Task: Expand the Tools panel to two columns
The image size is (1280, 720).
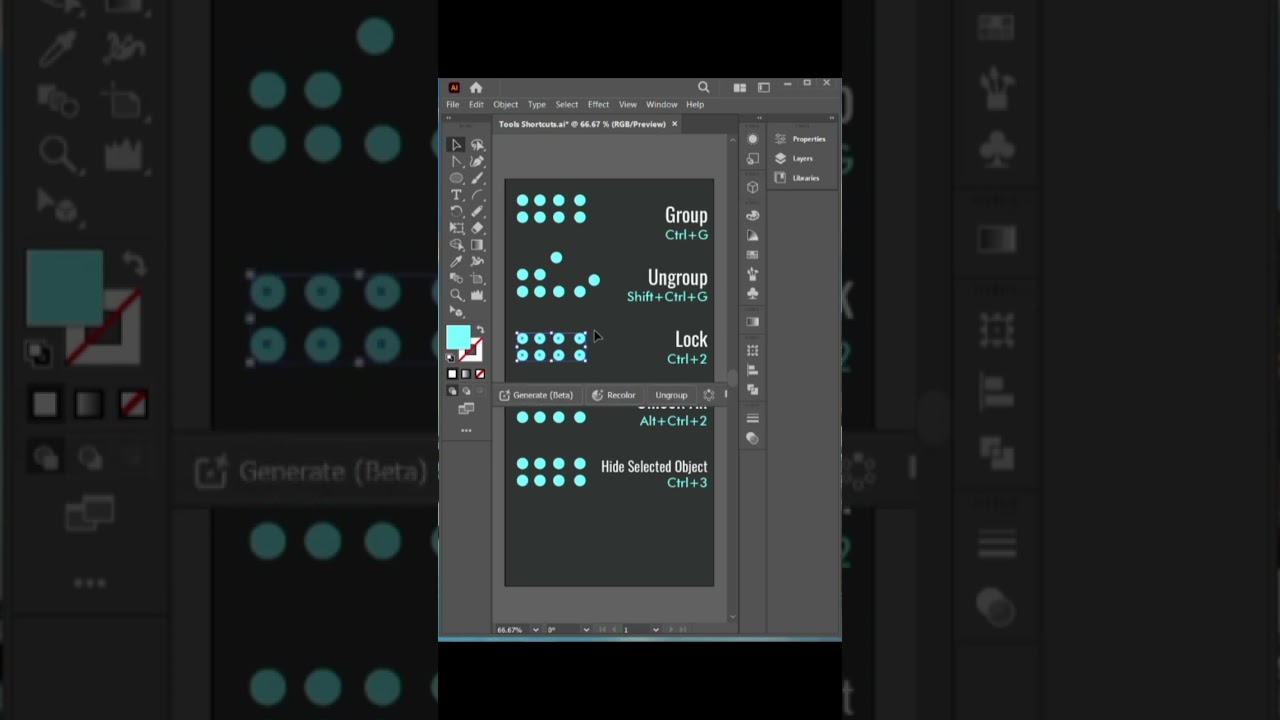Action: [x=448, y=117]
